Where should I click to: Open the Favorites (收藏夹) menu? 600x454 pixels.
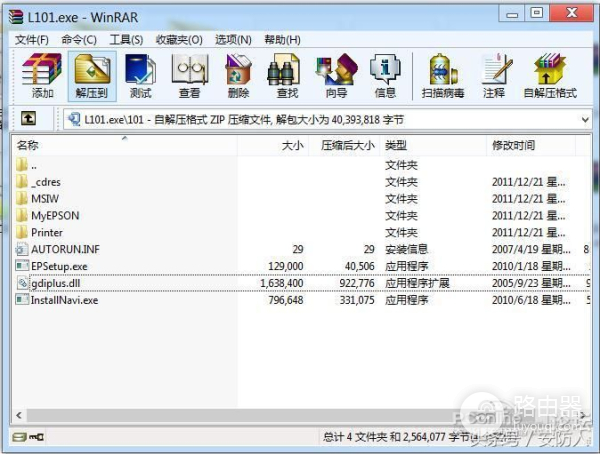[x=179, y=39]
